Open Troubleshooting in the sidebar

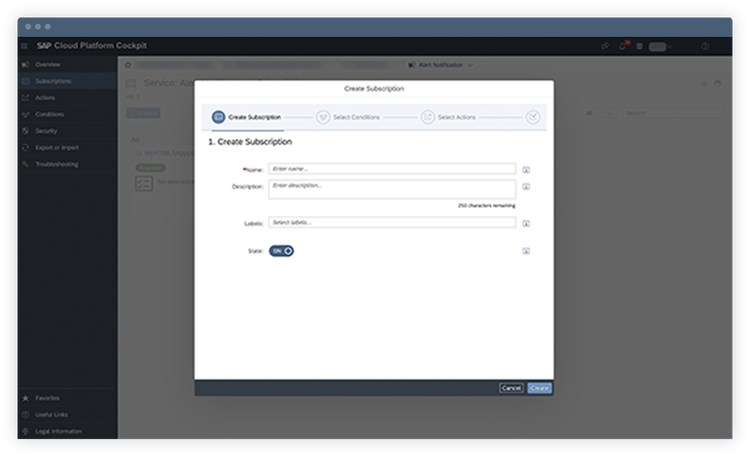[67, 164]
